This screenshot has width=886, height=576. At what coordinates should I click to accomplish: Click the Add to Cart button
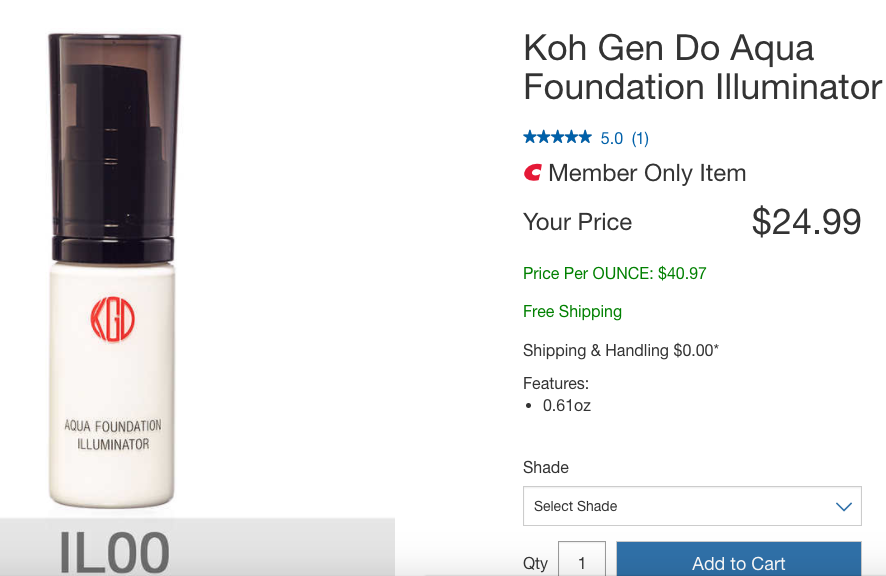pos(739,559)
